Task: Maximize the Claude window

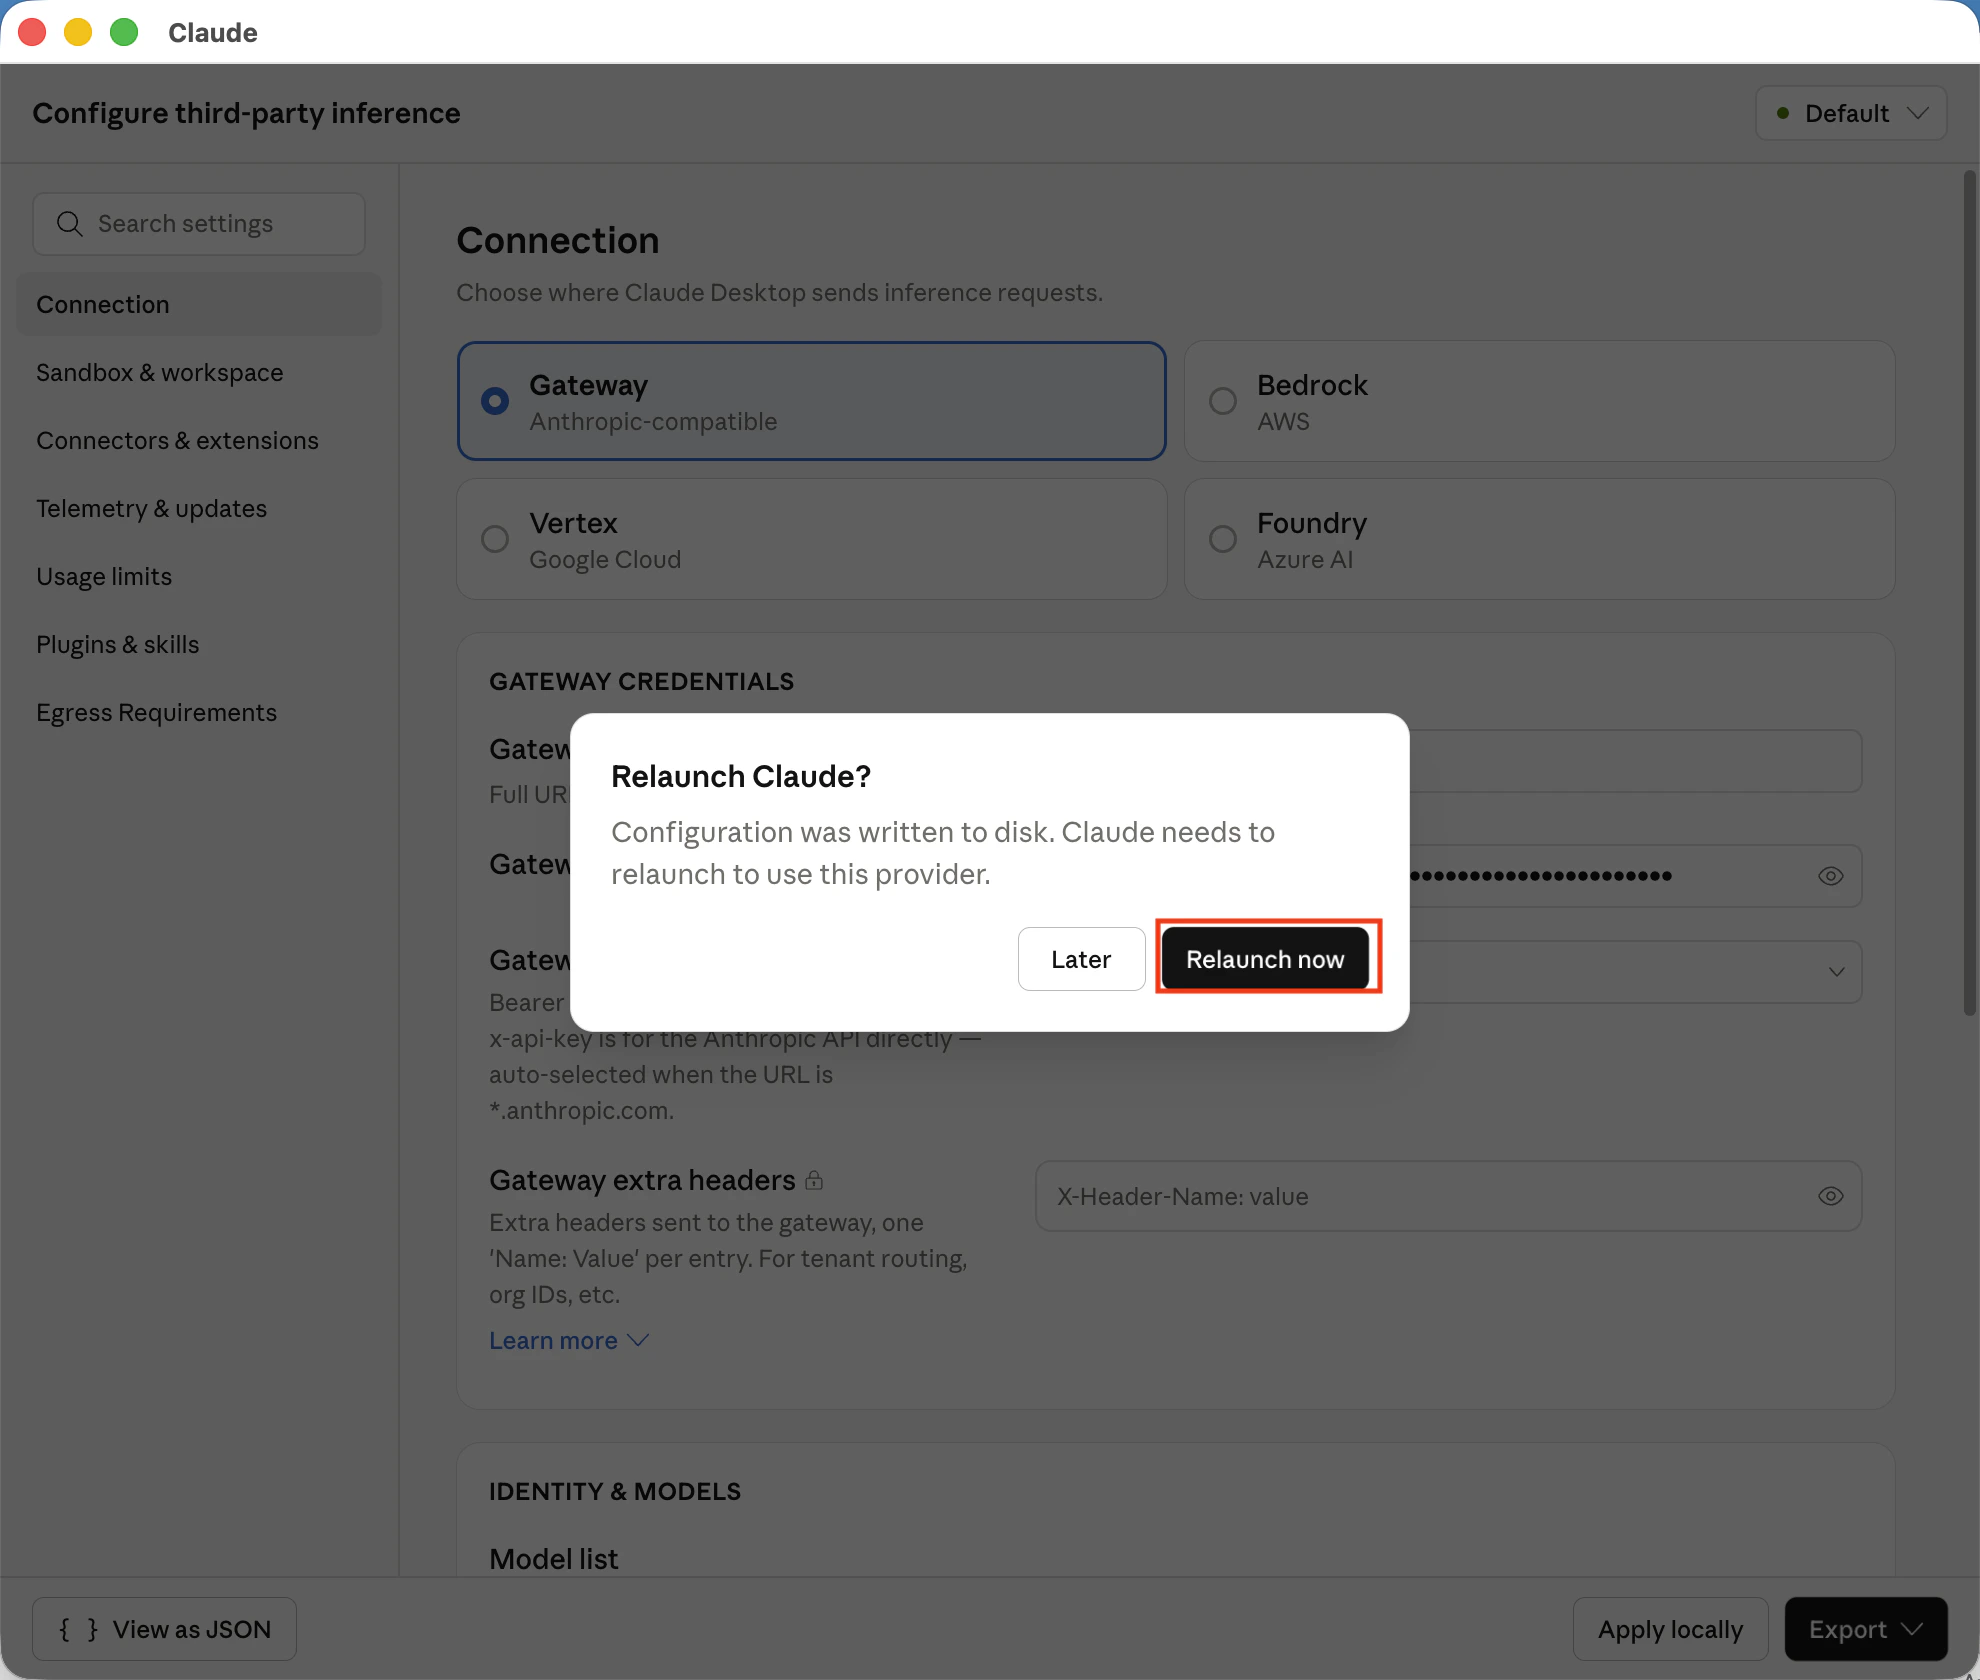Action: click(x=124, y=32)
